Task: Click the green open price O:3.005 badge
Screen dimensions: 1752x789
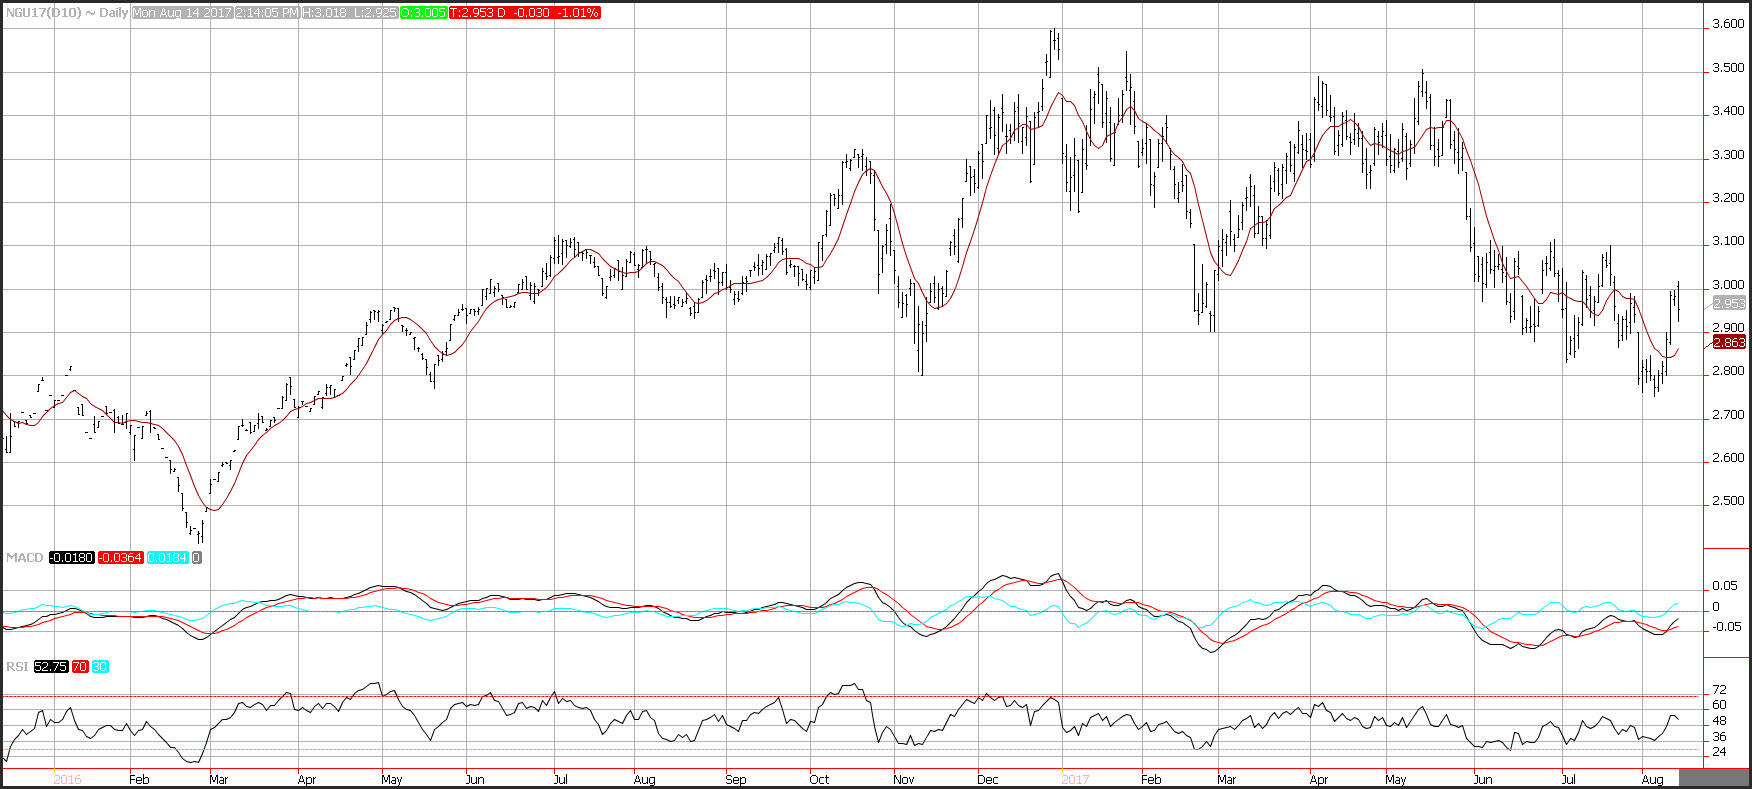Action: click(423, 13)
